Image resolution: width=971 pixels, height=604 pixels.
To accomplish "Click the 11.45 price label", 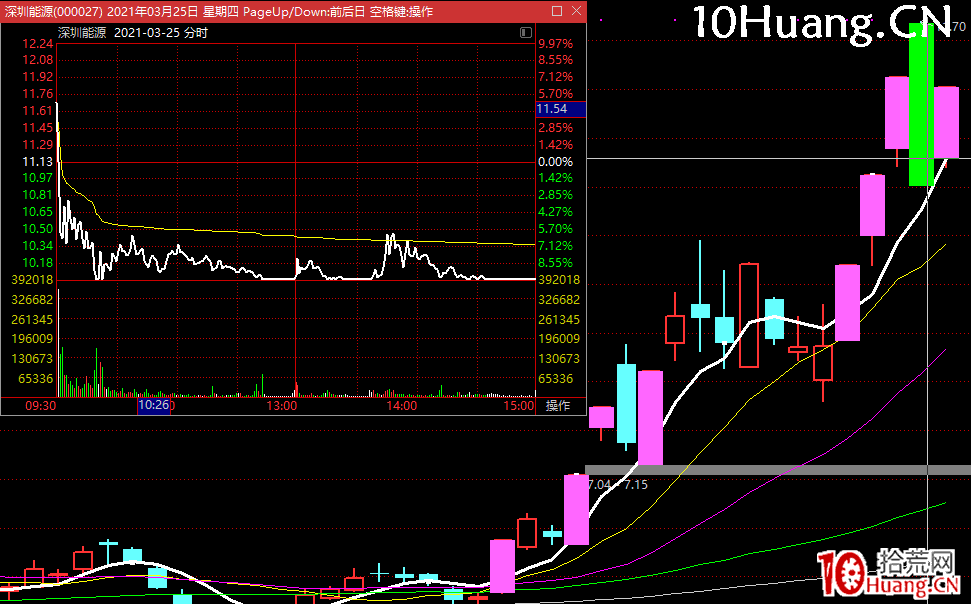I will point(38,128).
